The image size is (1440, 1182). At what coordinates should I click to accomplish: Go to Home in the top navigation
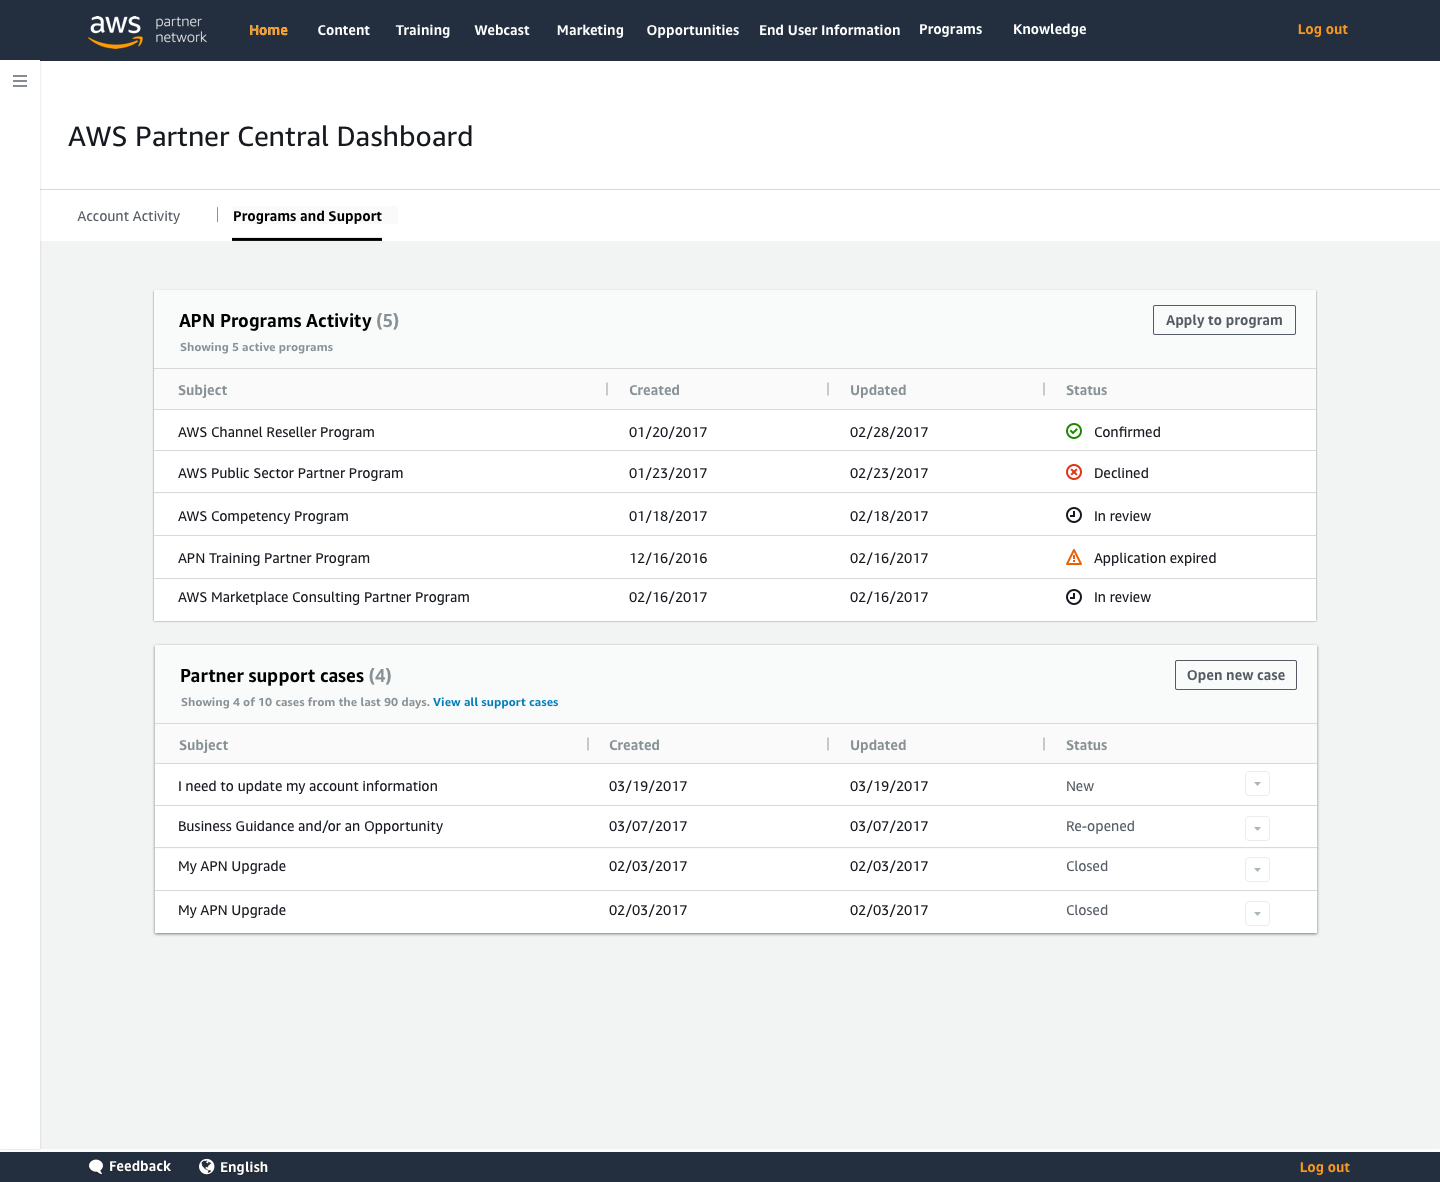click(268, 30)
